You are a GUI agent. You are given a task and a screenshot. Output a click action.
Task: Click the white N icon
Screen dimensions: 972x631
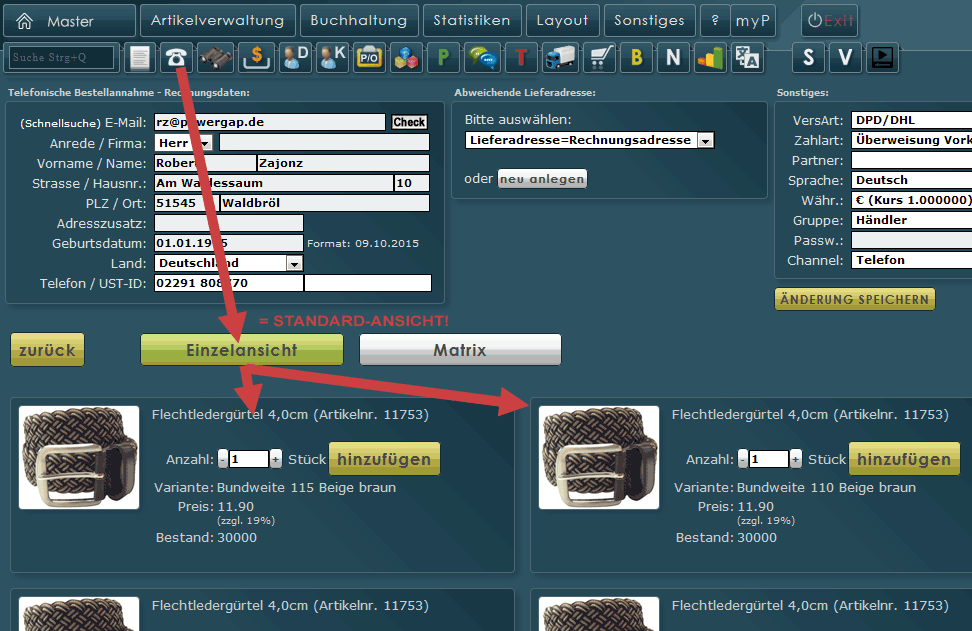(673, 58)
